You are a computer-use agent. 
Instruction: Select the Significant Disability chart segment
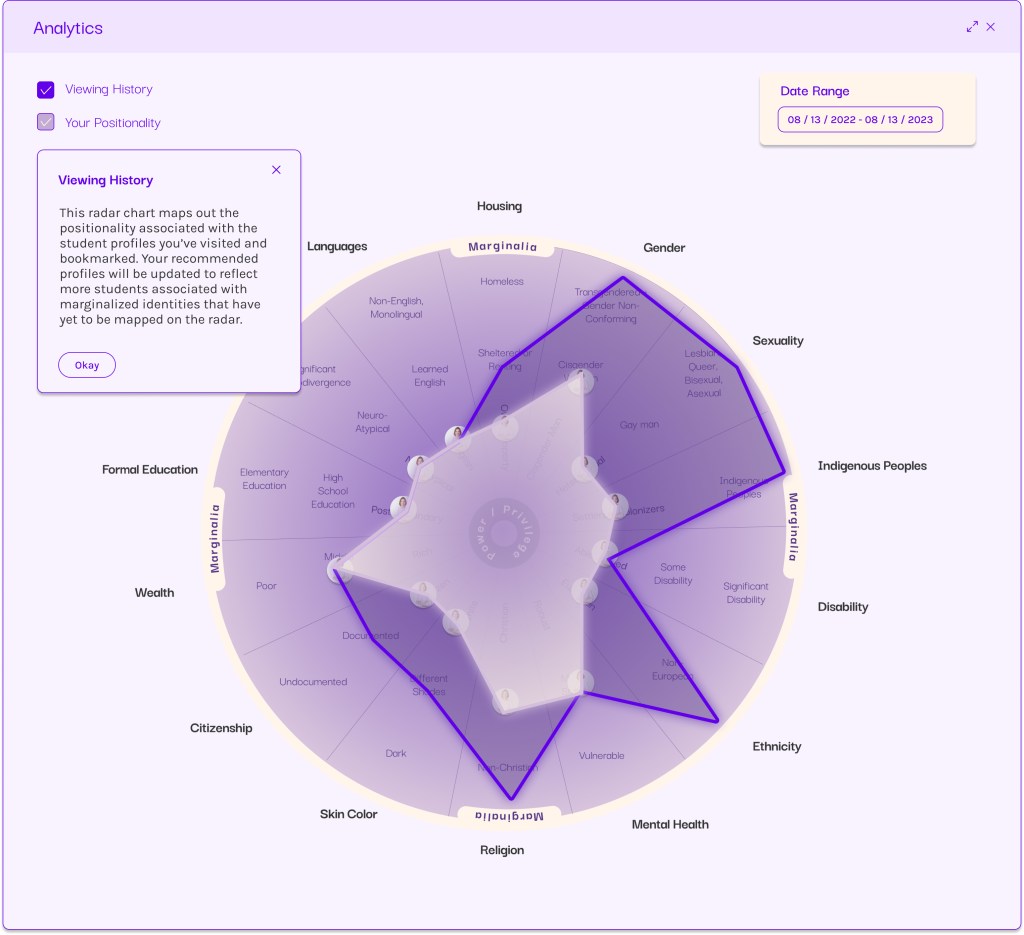[745, 593]
